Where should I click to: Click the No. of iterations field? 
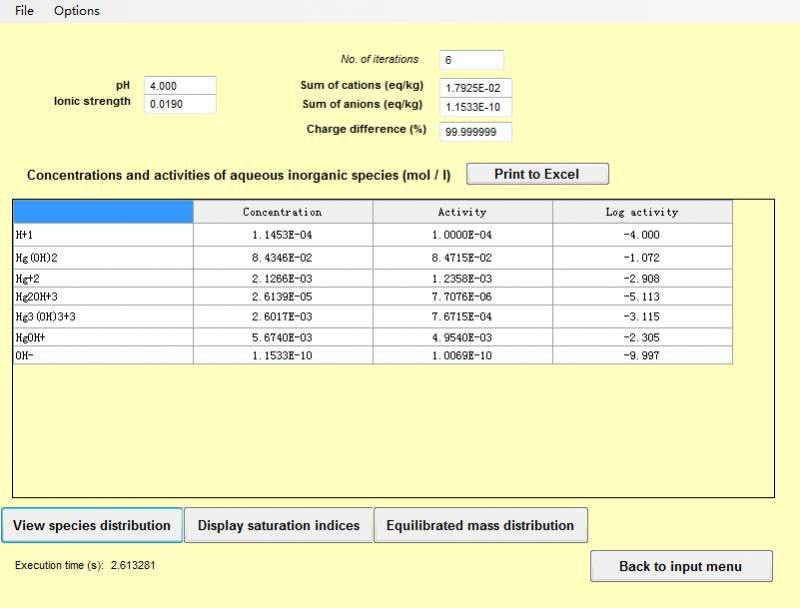[471, 60]
